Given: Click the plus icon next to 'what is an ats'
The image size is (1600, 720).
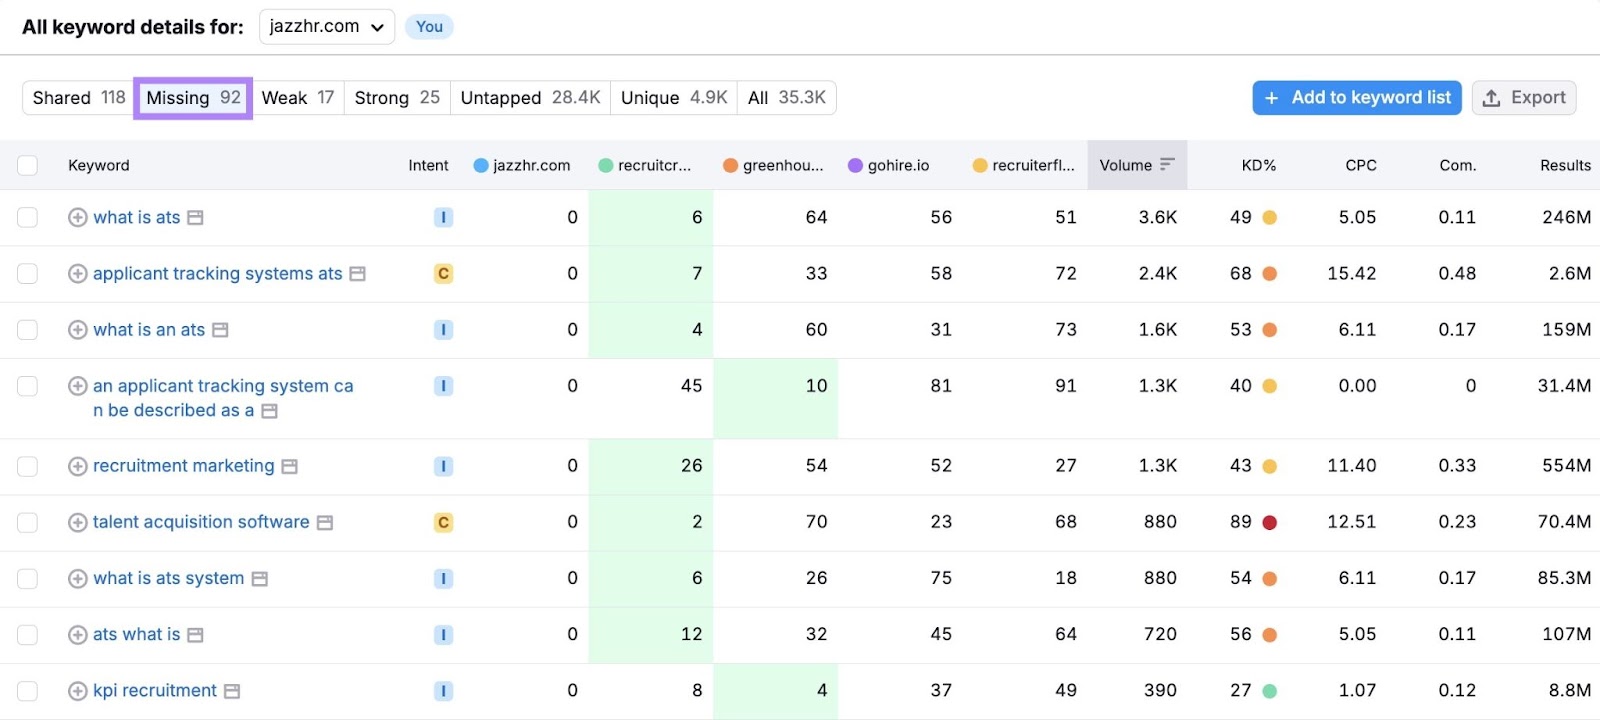Looking at the screenshot, I should tap(77, 329).
